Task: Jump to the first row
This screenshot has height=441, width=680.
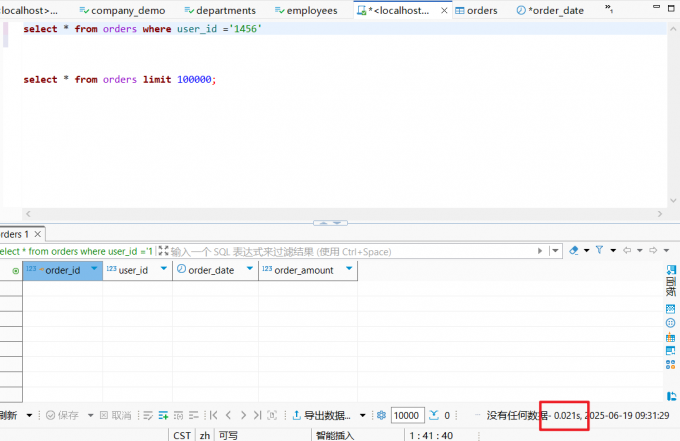Action: (x=213, y=415)
